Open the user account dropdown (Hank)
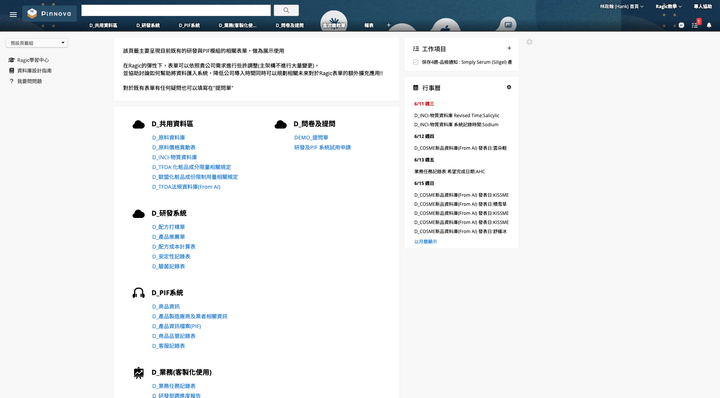Viewport: 720px width, 398px height. pyautogui.click(x=622, y=6)
